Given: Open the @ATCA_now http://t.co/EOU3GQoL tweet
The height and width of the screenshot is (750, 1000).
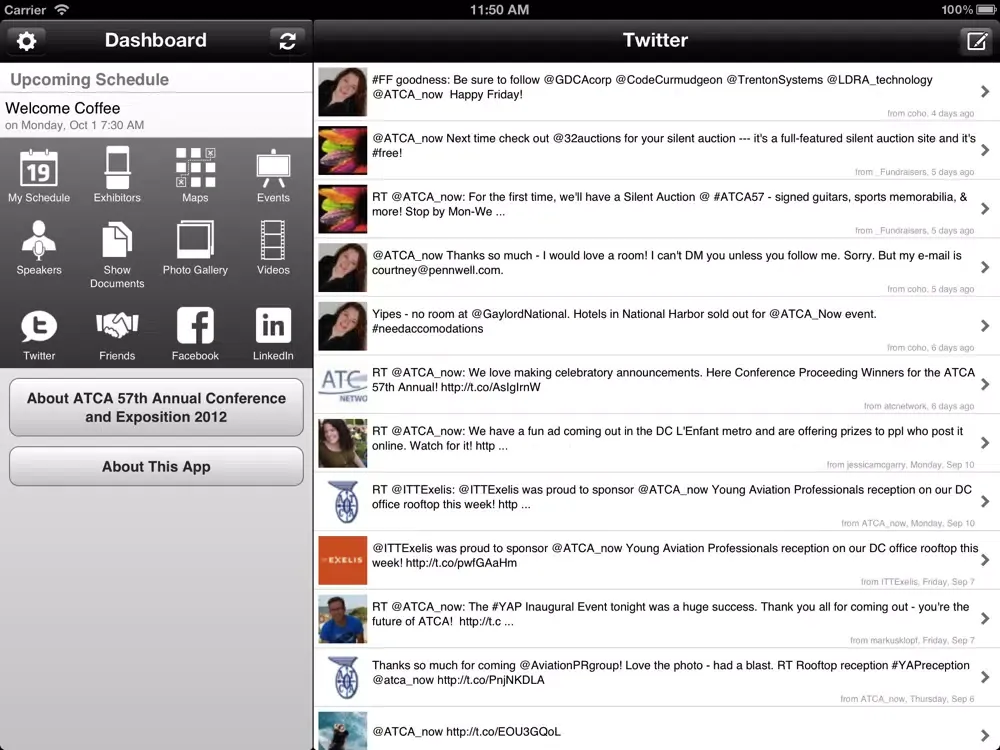Looking at the screenshot, I should coord(657,729).
